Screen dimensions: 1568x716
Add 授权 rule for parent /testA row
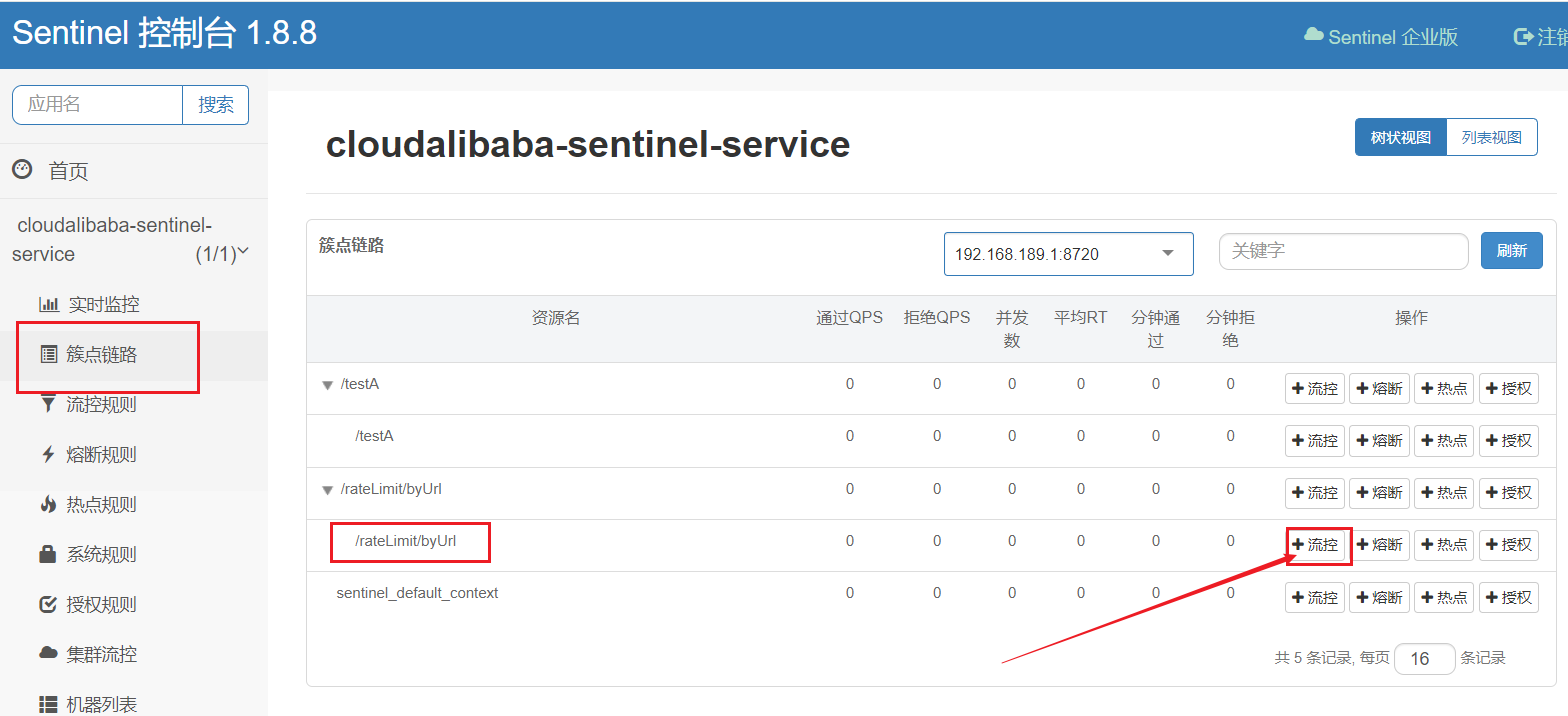[1509, 388]
